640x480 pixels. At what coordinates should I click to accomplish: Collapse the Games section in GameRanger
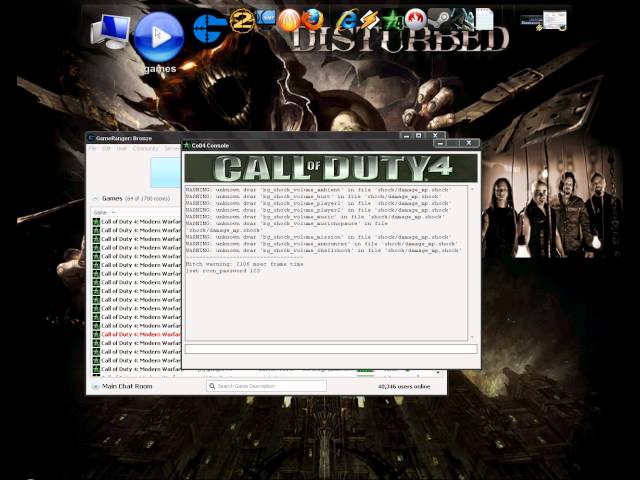95,199
